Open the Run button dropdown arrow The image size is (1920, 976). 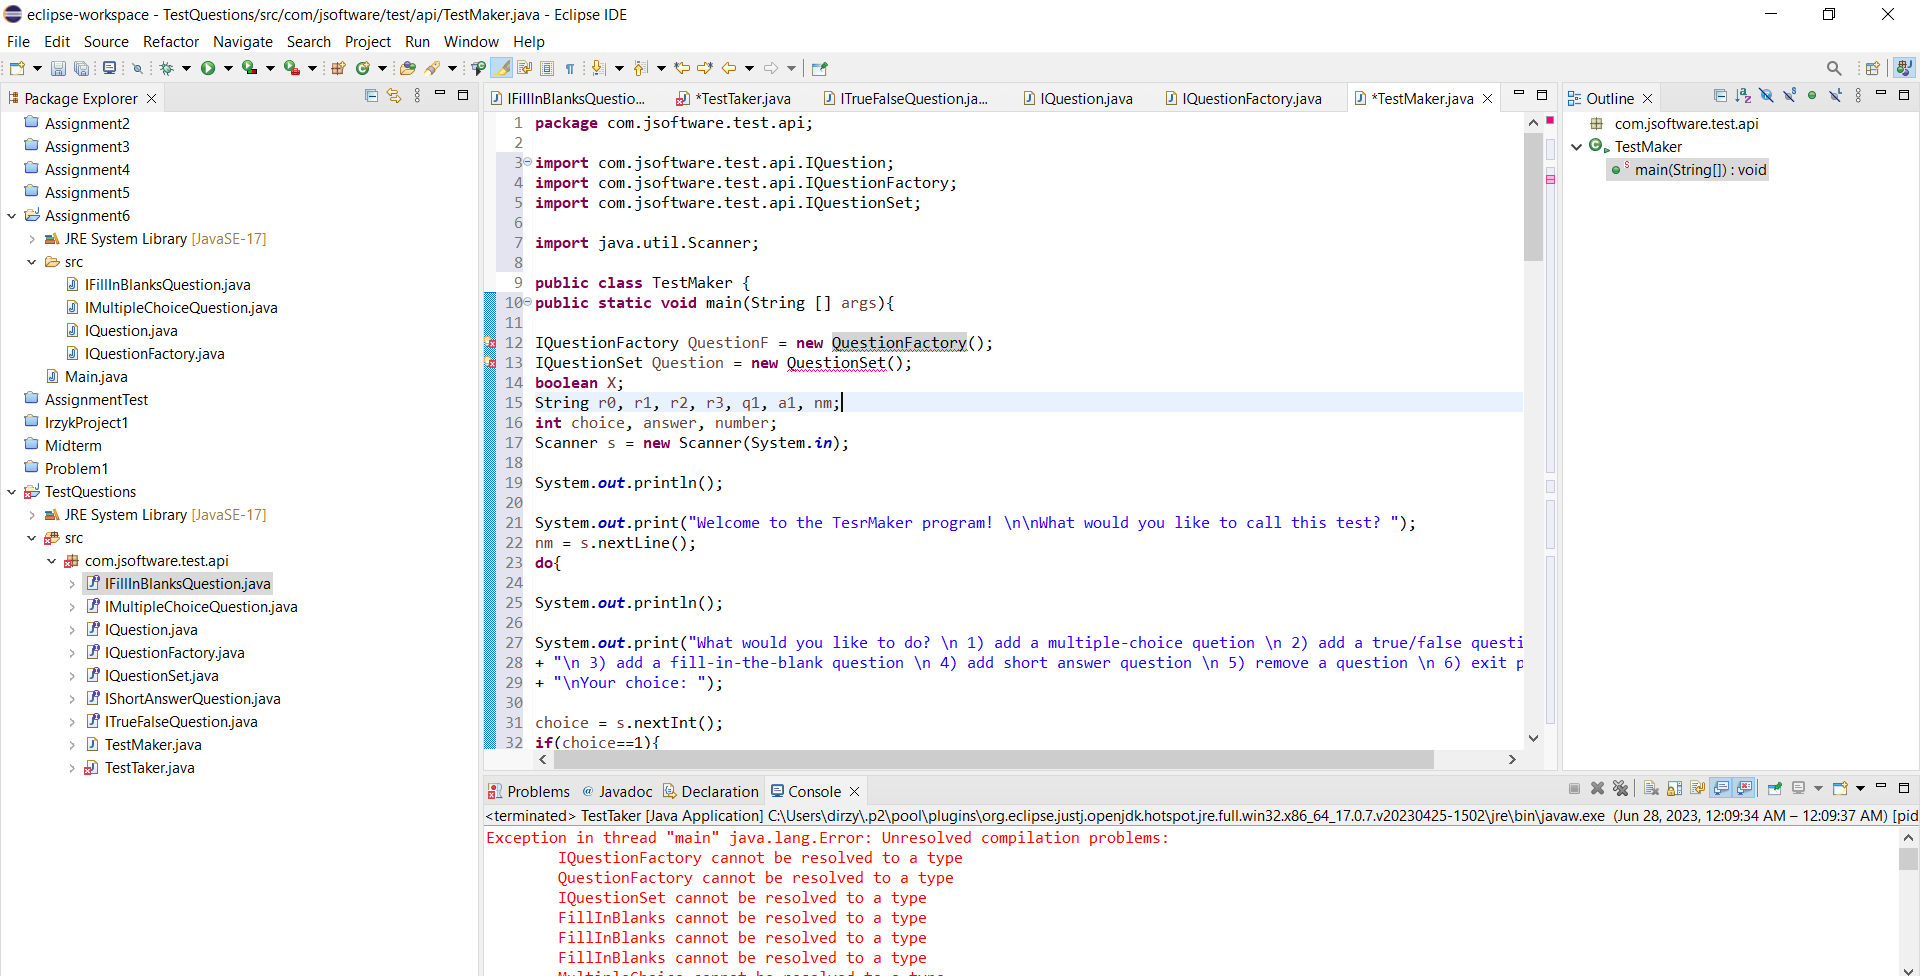(228, 68)
